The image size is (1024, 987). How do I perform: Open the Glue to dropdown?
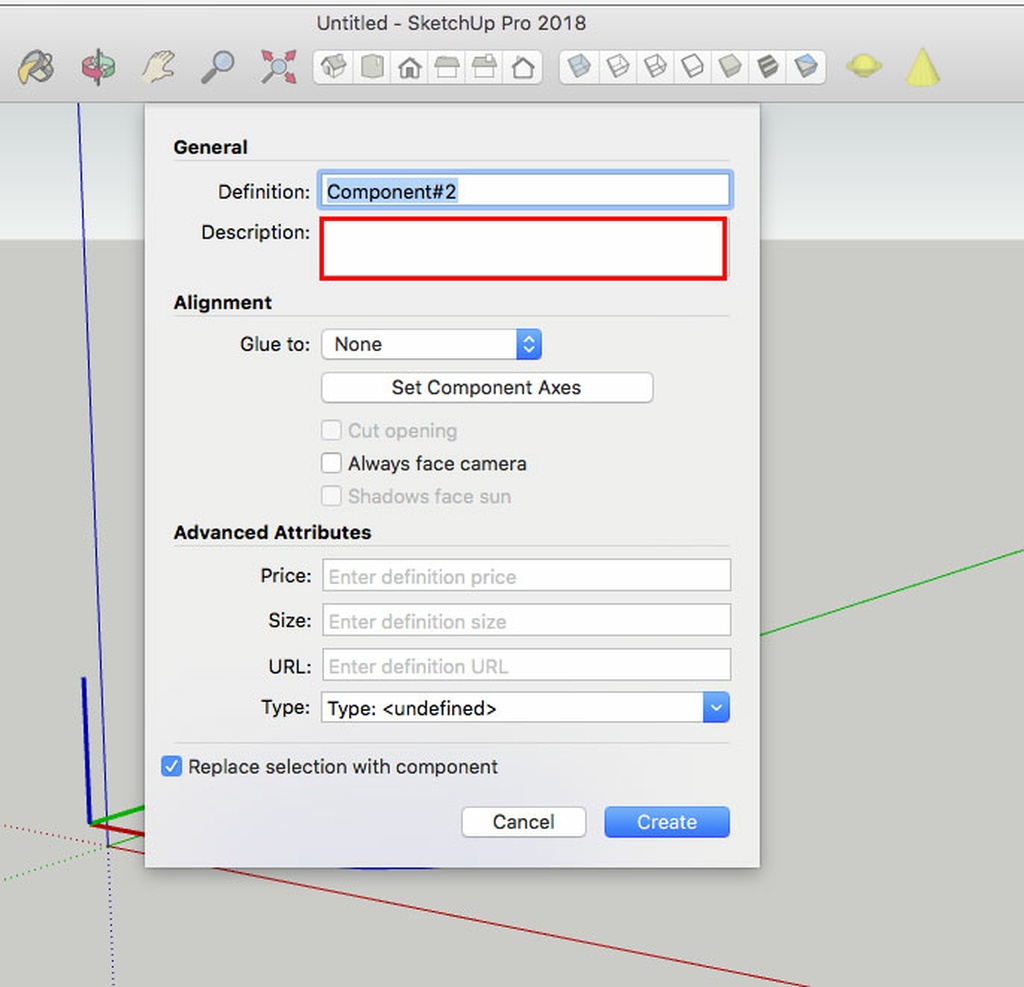click(x=431, y=344)
